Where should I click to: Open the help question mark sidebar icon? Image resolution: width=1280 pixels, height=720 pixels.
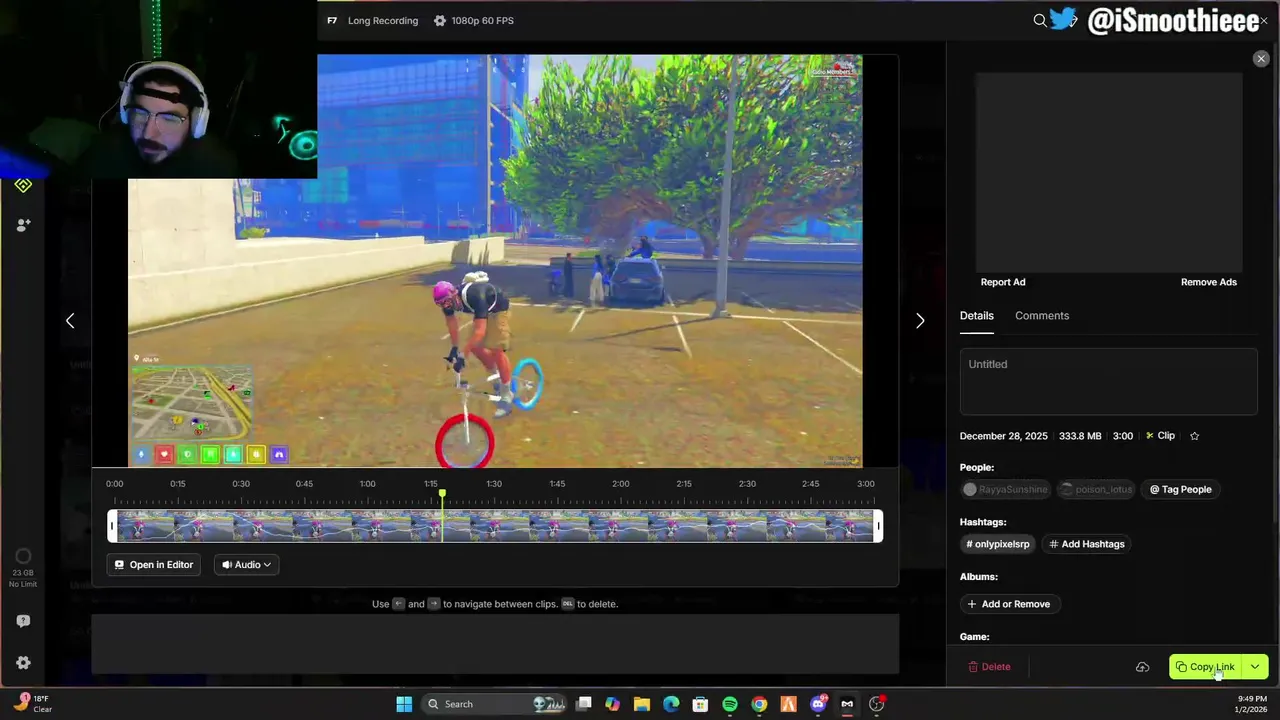pos(23,621)
